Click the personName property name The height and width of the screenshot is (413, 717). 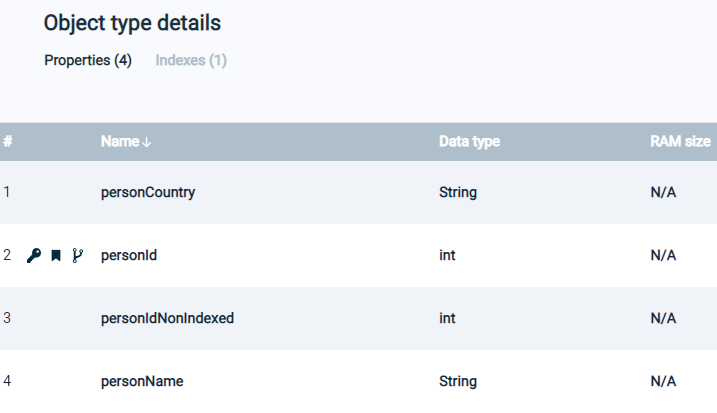tap(142, 381)
